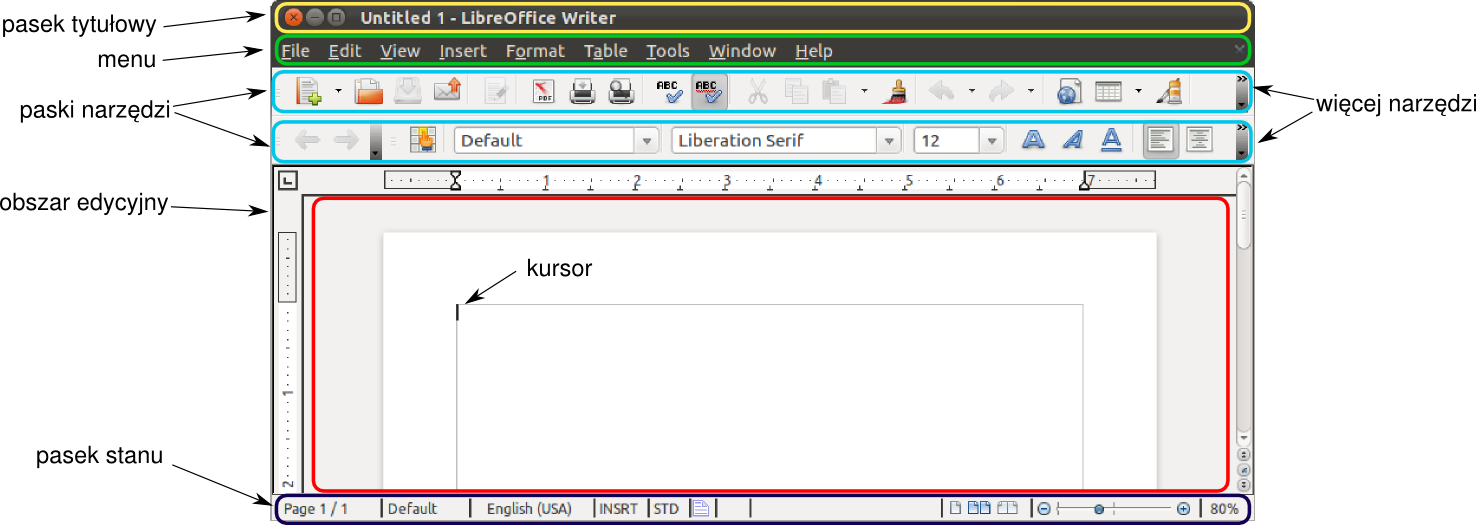Image resolution: width=1476 pixels, height=525 pixels.
Task: Activate Format Paintbrush (clone formatting) icon
Action: (894, 92)
